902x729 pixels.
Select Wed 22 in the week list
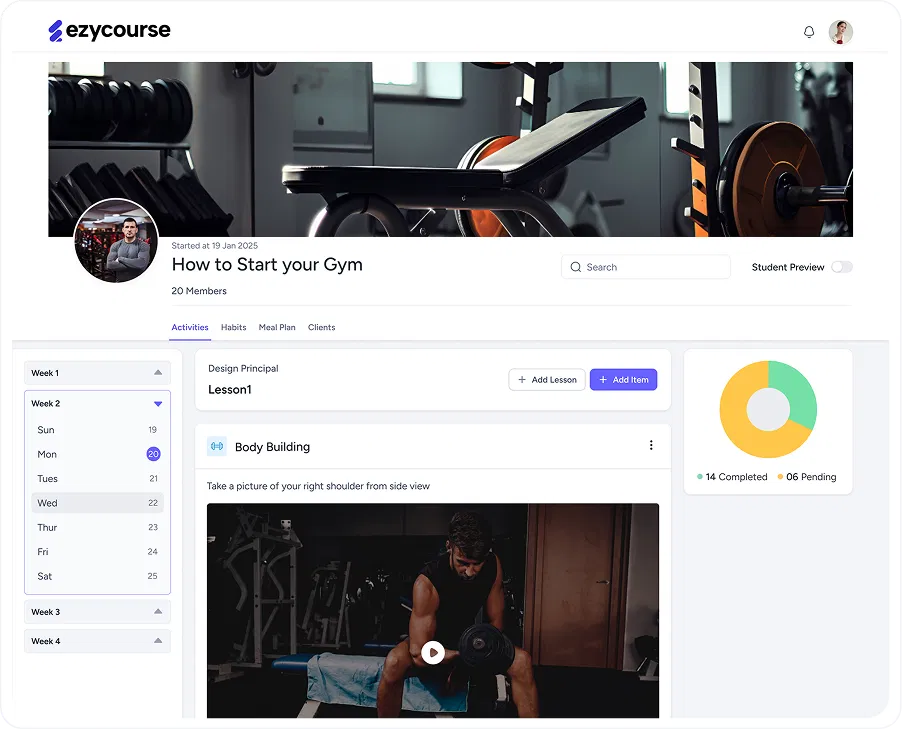97,503
